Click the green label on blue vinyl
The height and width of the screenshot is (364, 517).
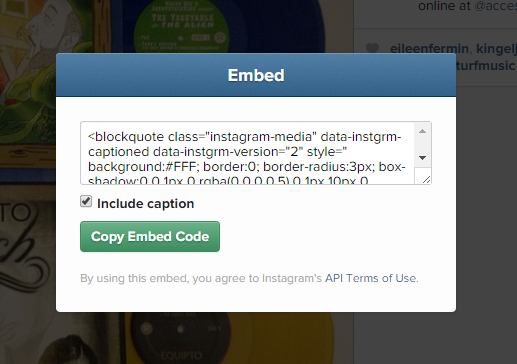point(181,27)
